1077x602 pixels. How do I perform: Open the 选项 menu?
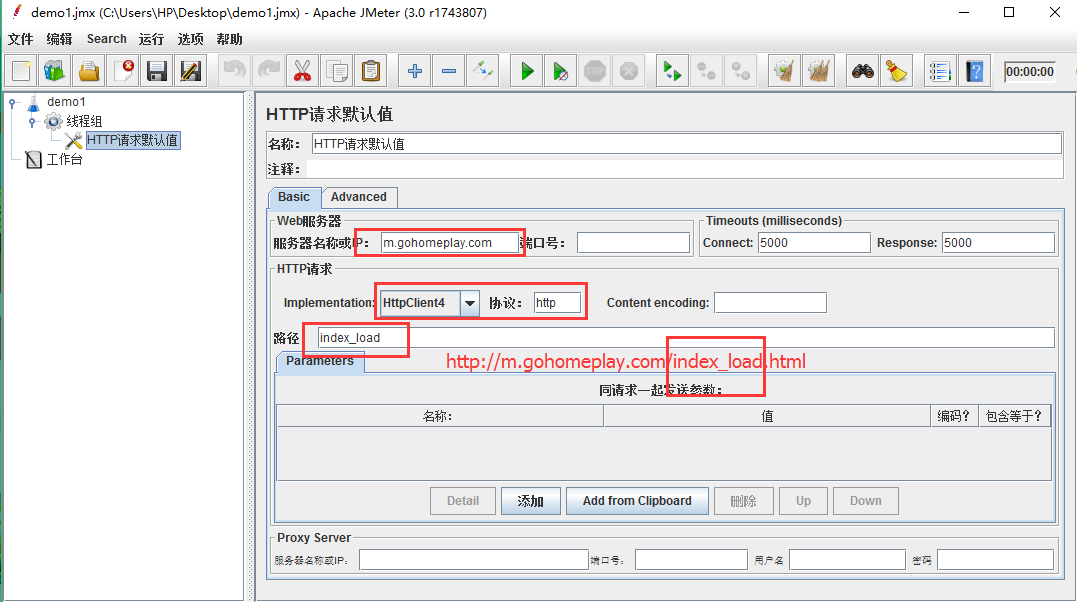[190, 39]
